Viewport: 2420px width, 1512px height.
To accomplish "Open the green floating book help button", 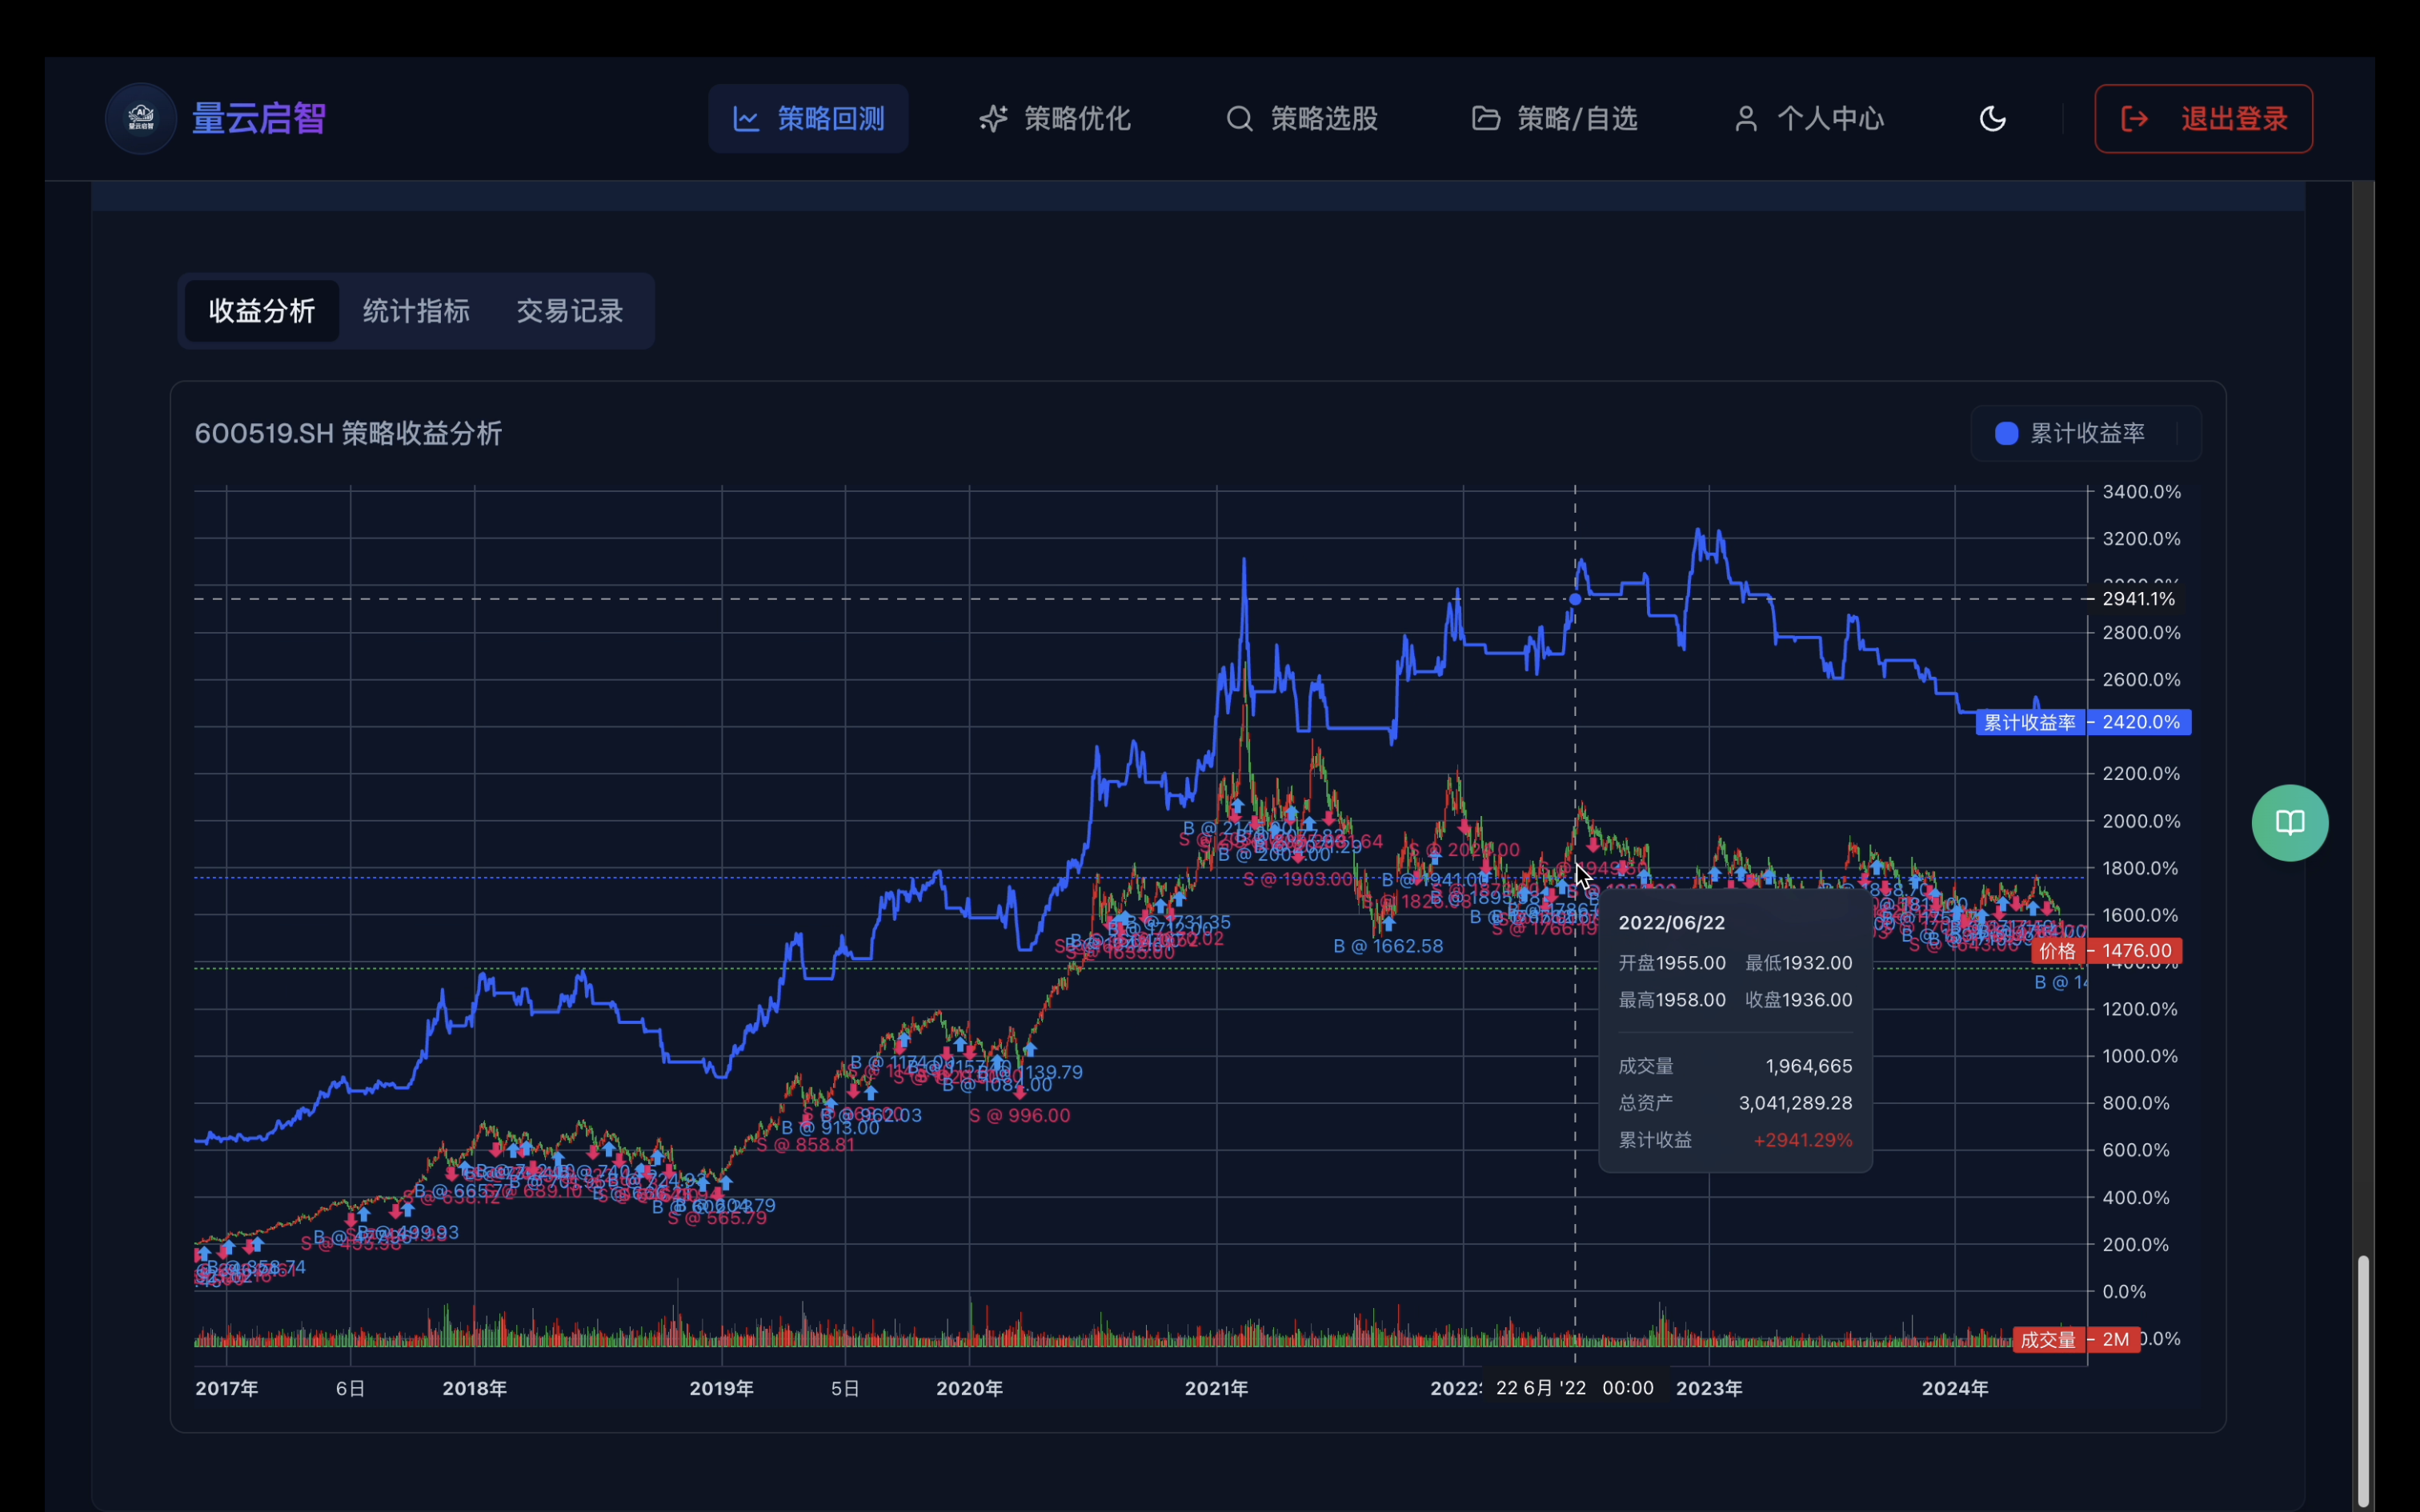I will tap(2290, 822).
